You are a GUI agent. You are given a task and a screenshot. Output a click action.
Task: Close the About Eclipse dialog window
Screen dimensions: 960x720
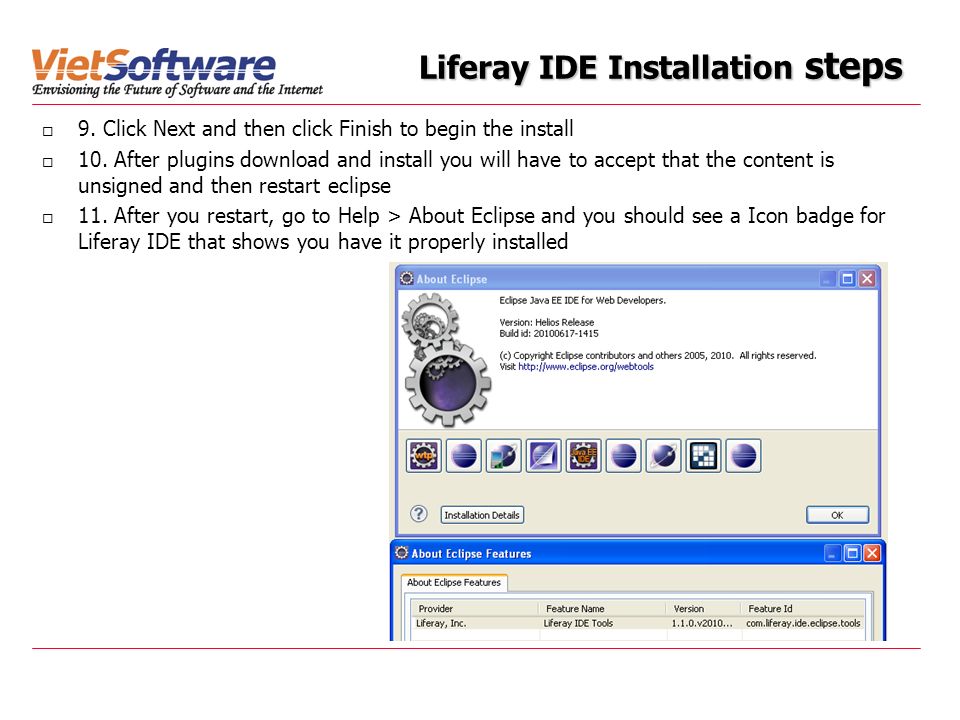[867, 279]
